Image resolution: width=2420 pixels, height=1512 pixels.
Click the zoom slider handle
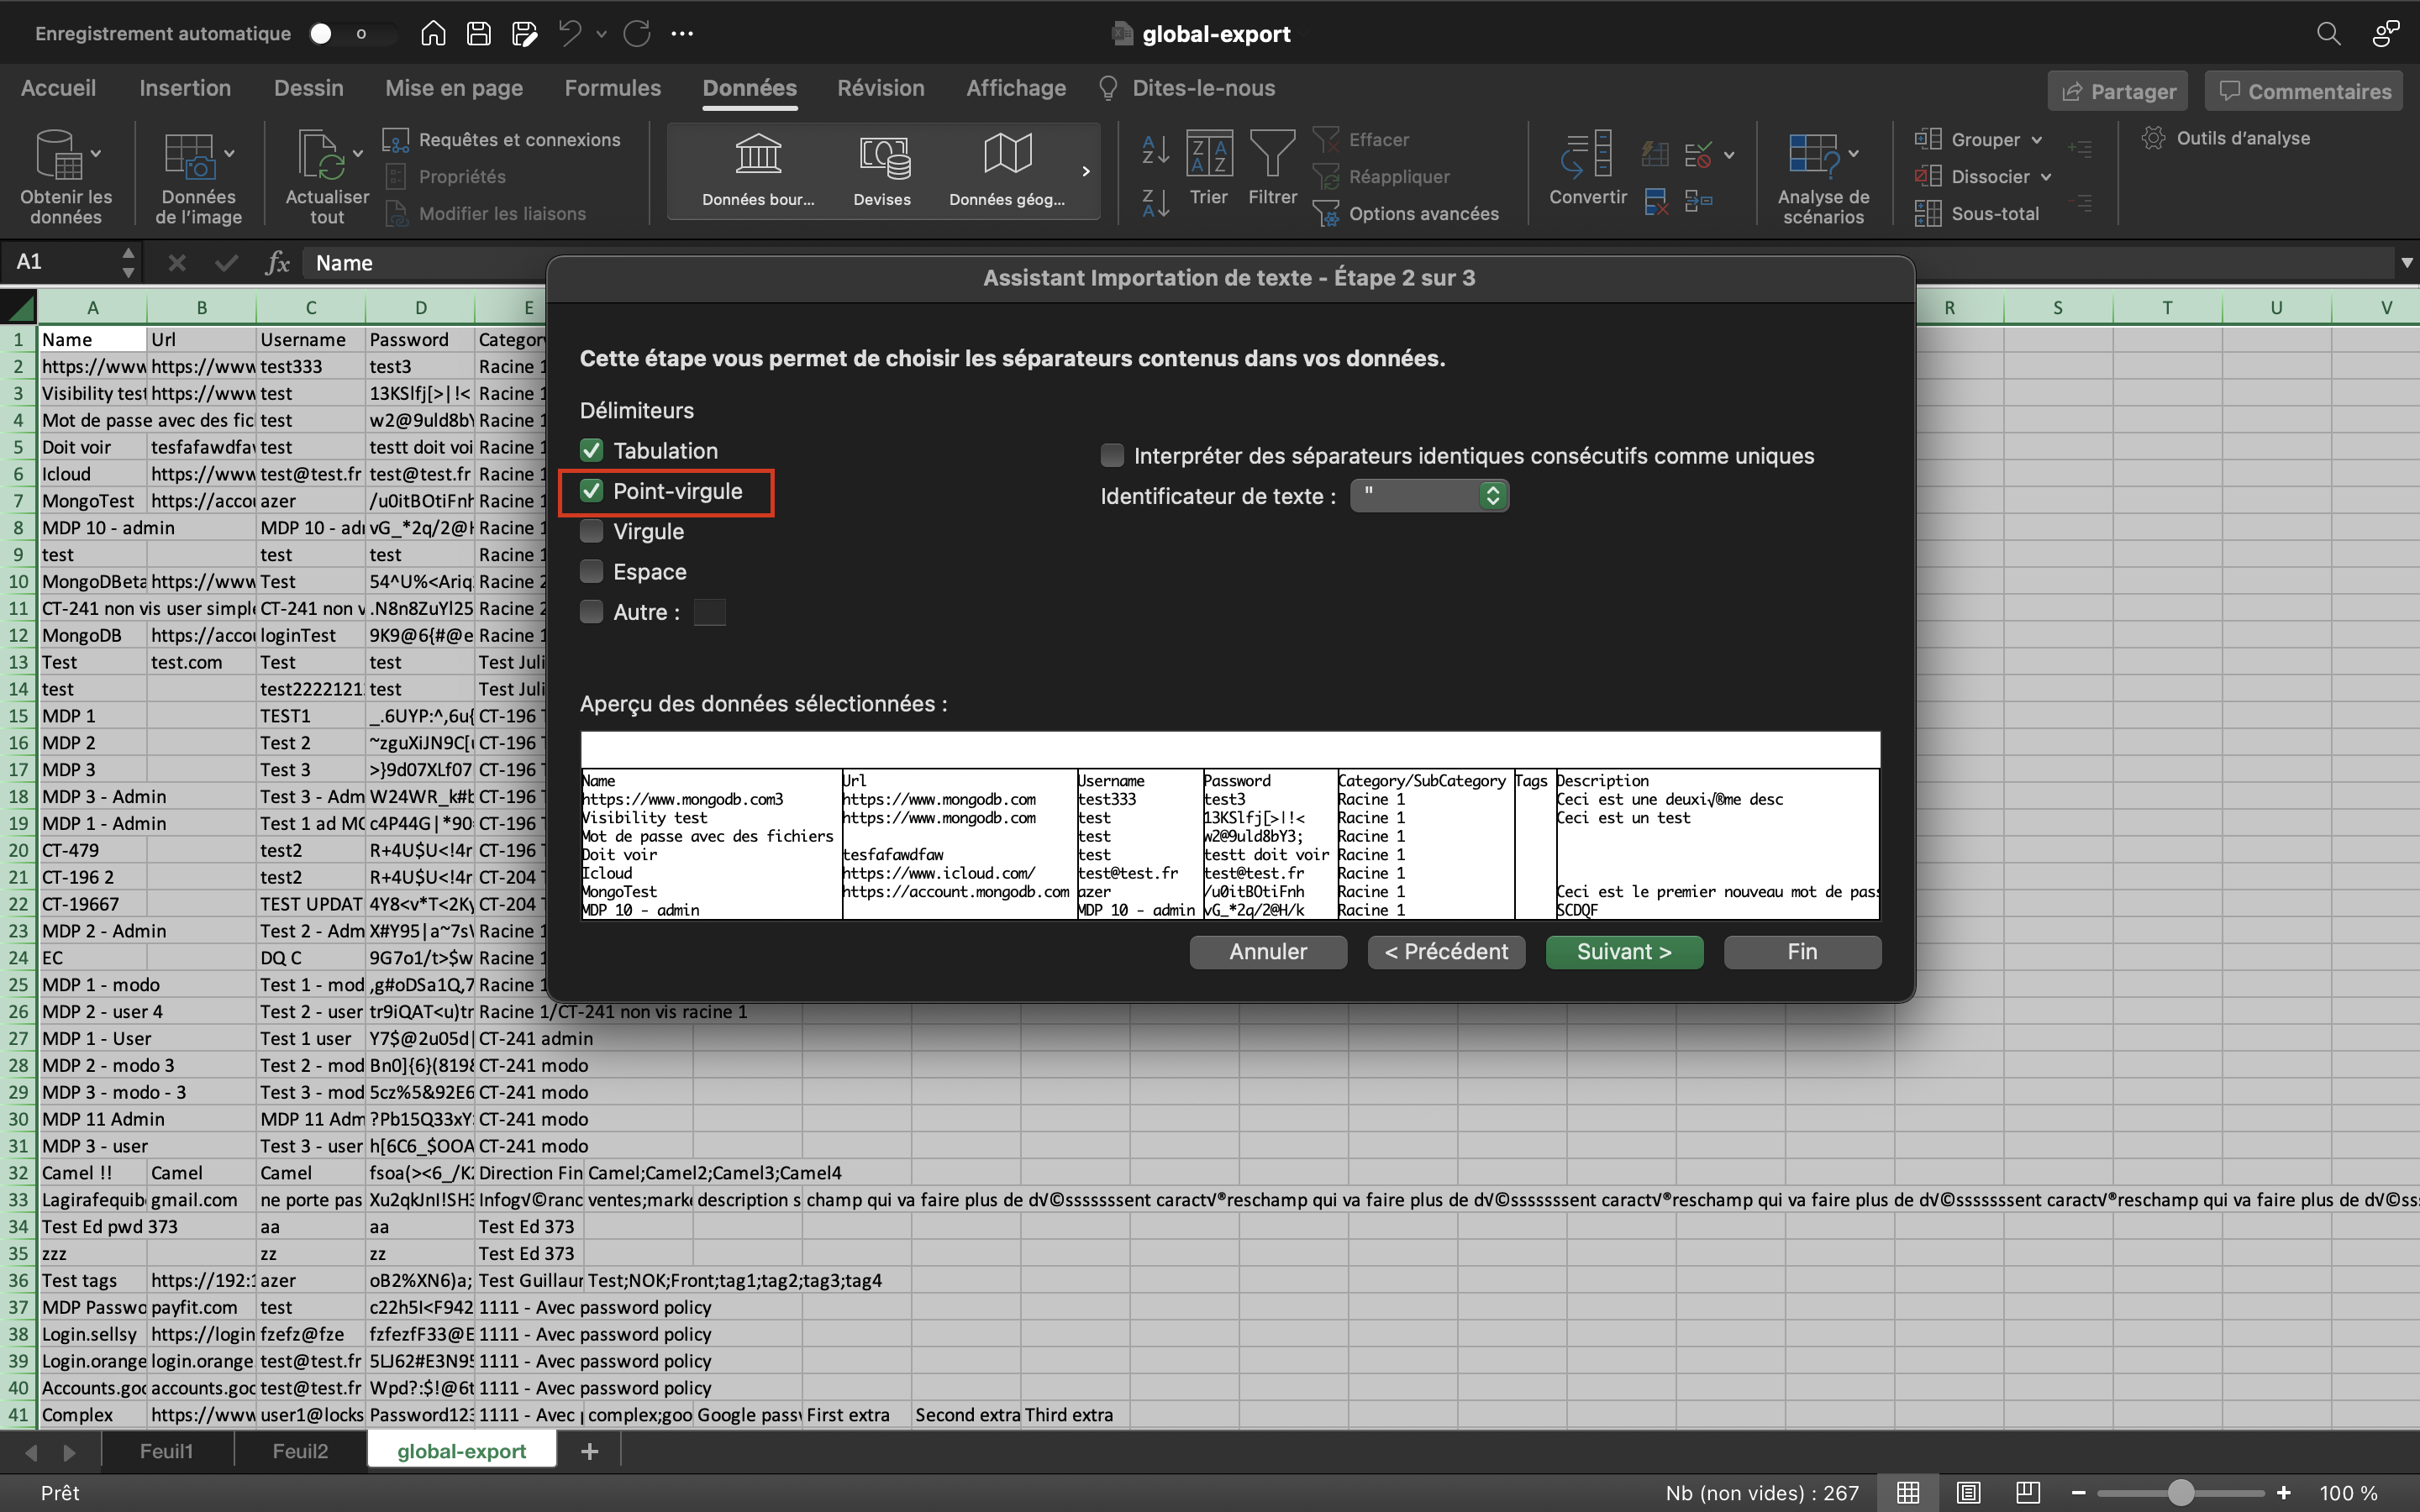click(x=2181, y=1493)
